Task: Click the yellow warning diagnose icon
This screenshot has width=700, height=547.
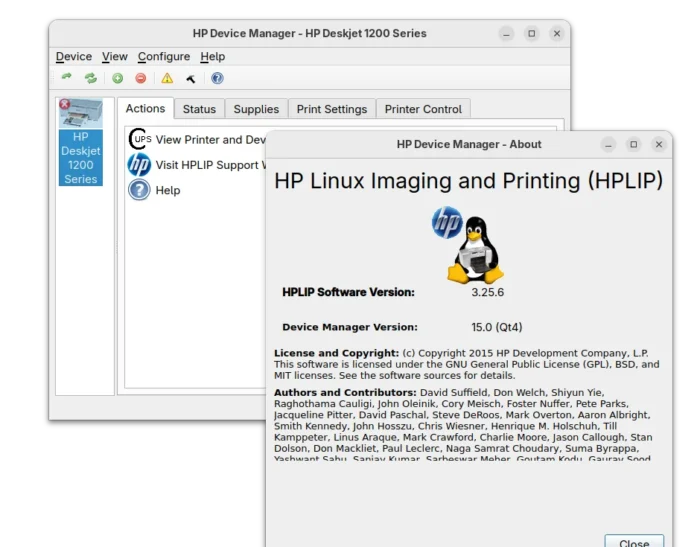Action: [167, 78]
